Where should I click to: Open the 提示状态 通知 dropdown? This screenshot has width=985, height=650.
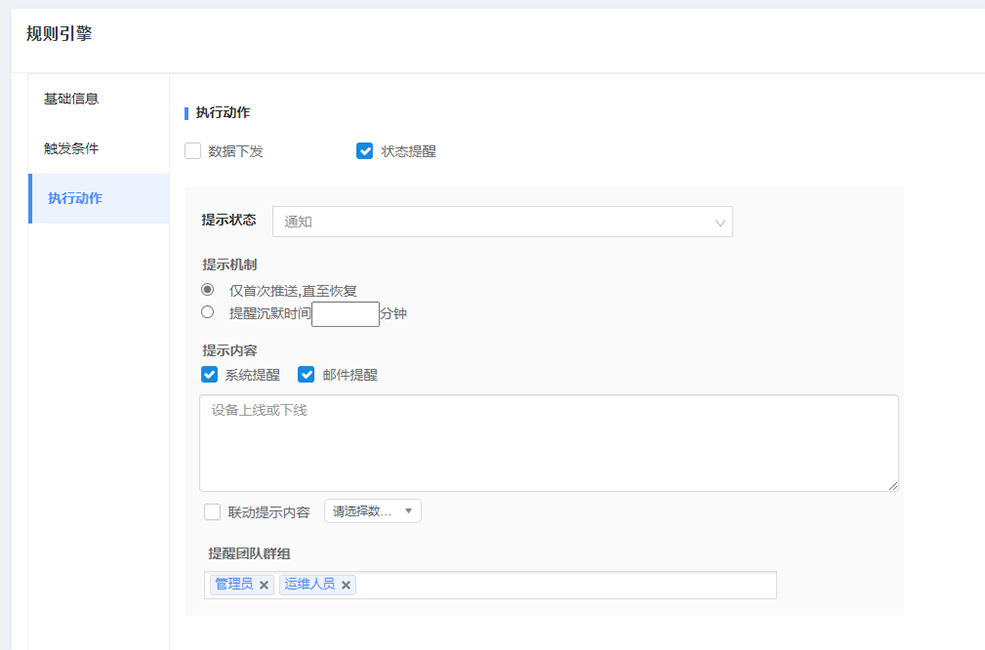[502, 222]
